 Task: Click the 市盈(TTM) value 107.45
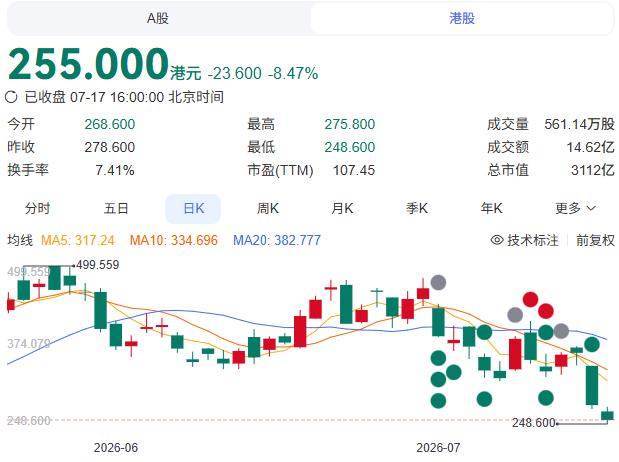(x=354, y=170)
